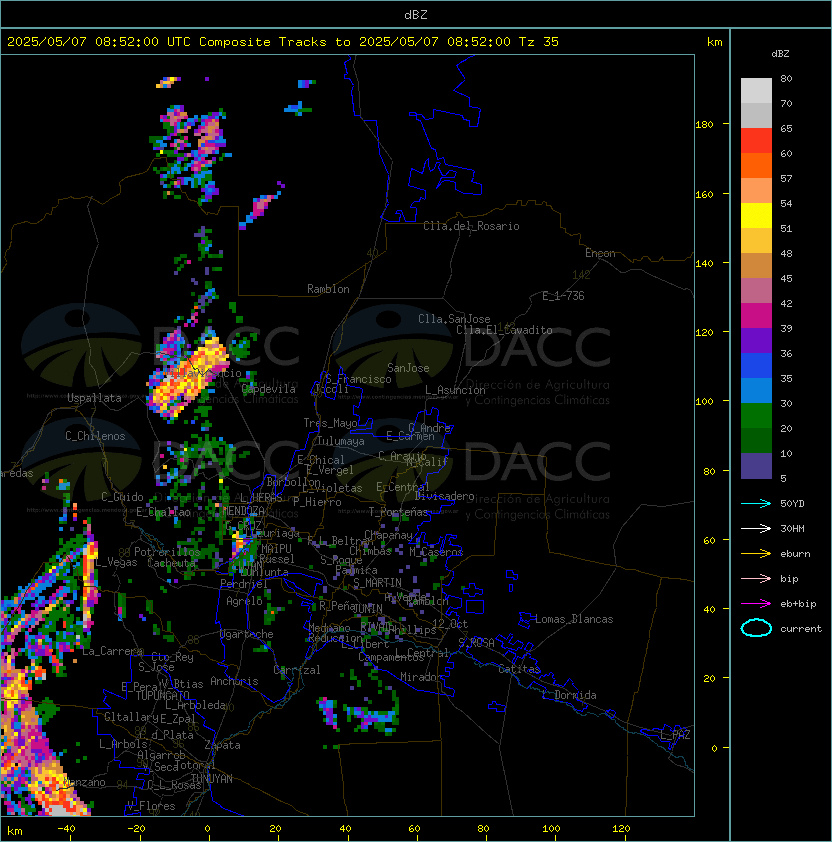Click the magenta eb+bip arrow in legend
Screen dimensions: 832x842
click(756, 604)
